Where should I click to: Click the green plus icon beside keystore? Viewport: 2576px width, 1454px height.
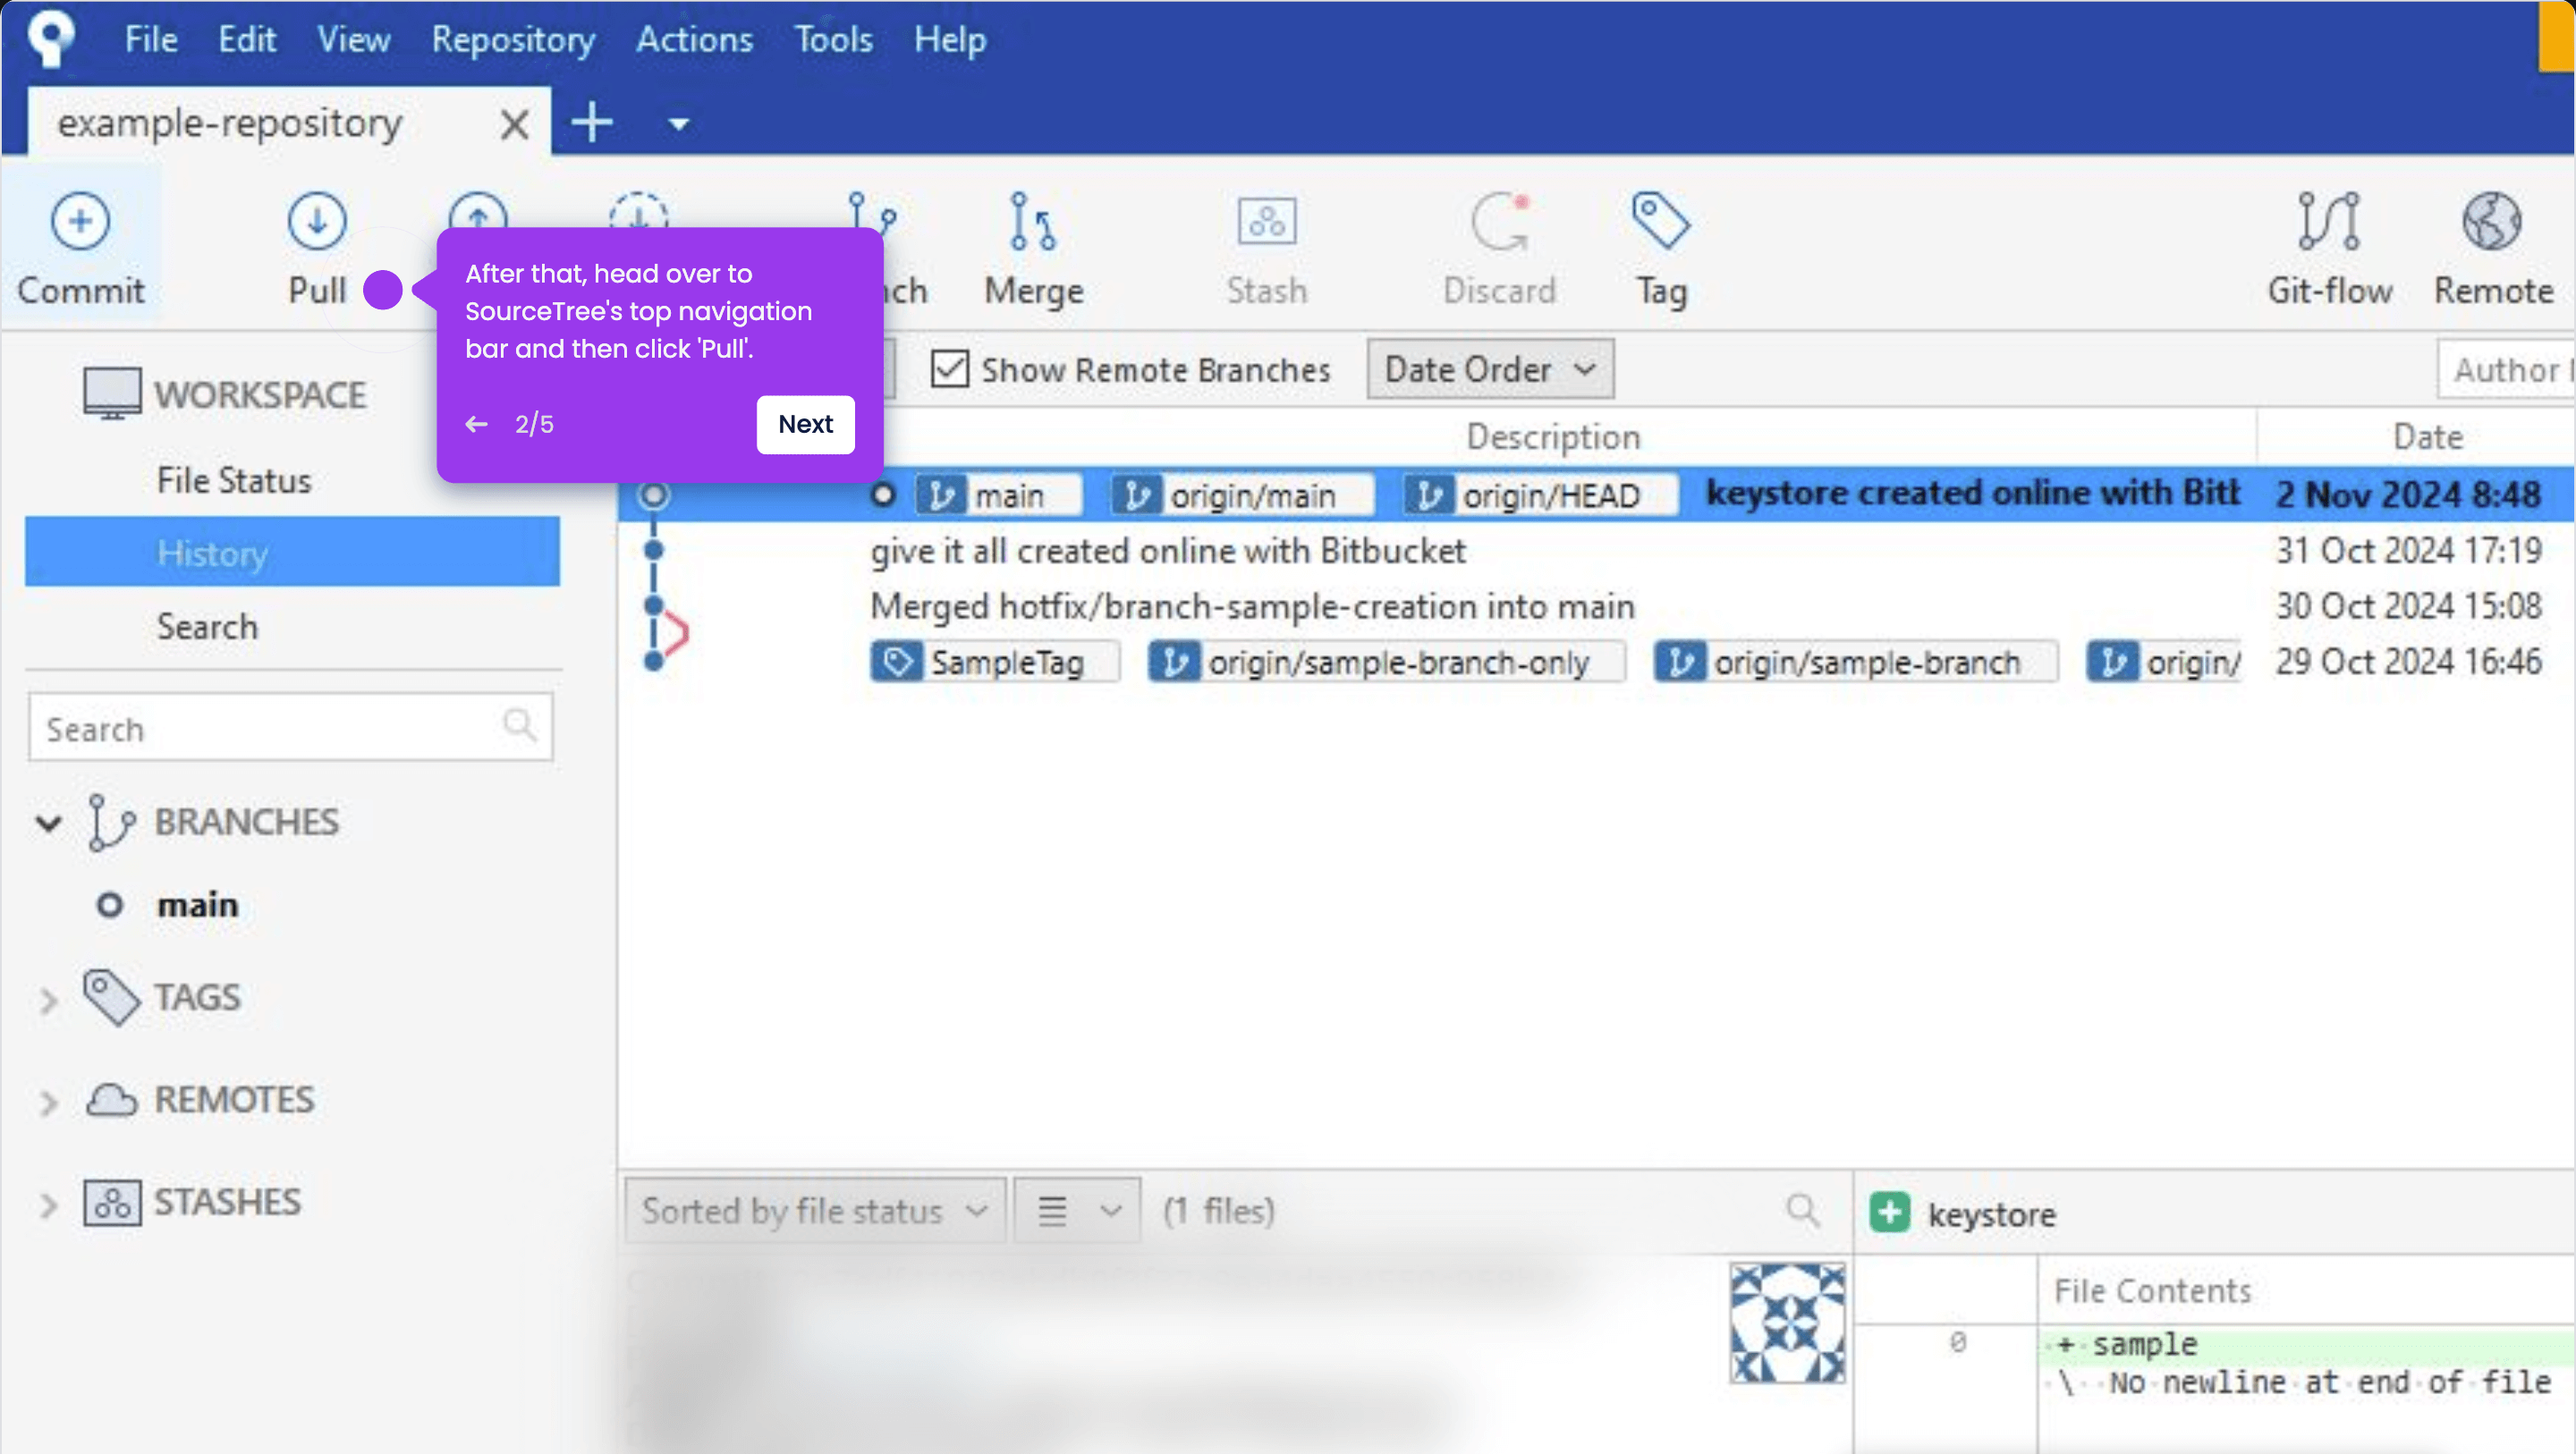(1889, 1213)
